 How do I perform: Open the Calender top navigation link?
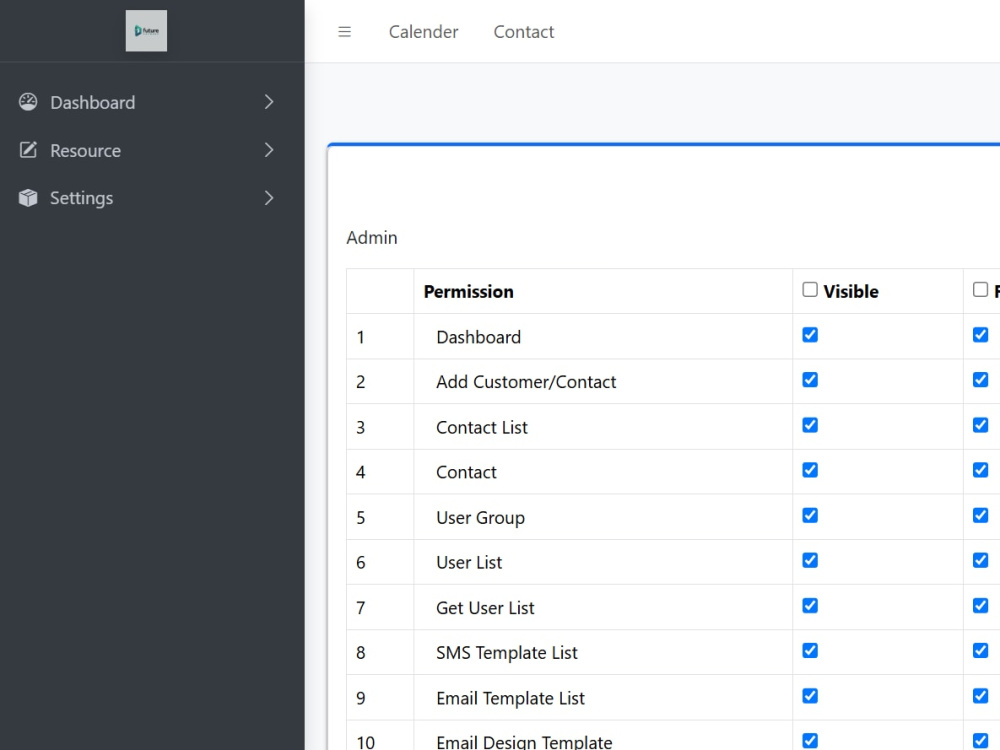[423, 31]
